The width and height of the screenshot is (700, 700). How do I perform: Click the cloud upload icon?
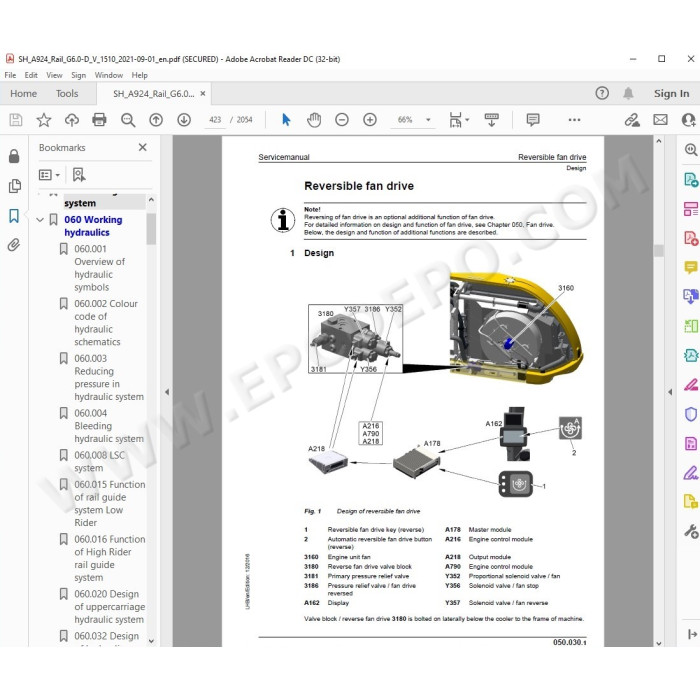coord(71,120)
